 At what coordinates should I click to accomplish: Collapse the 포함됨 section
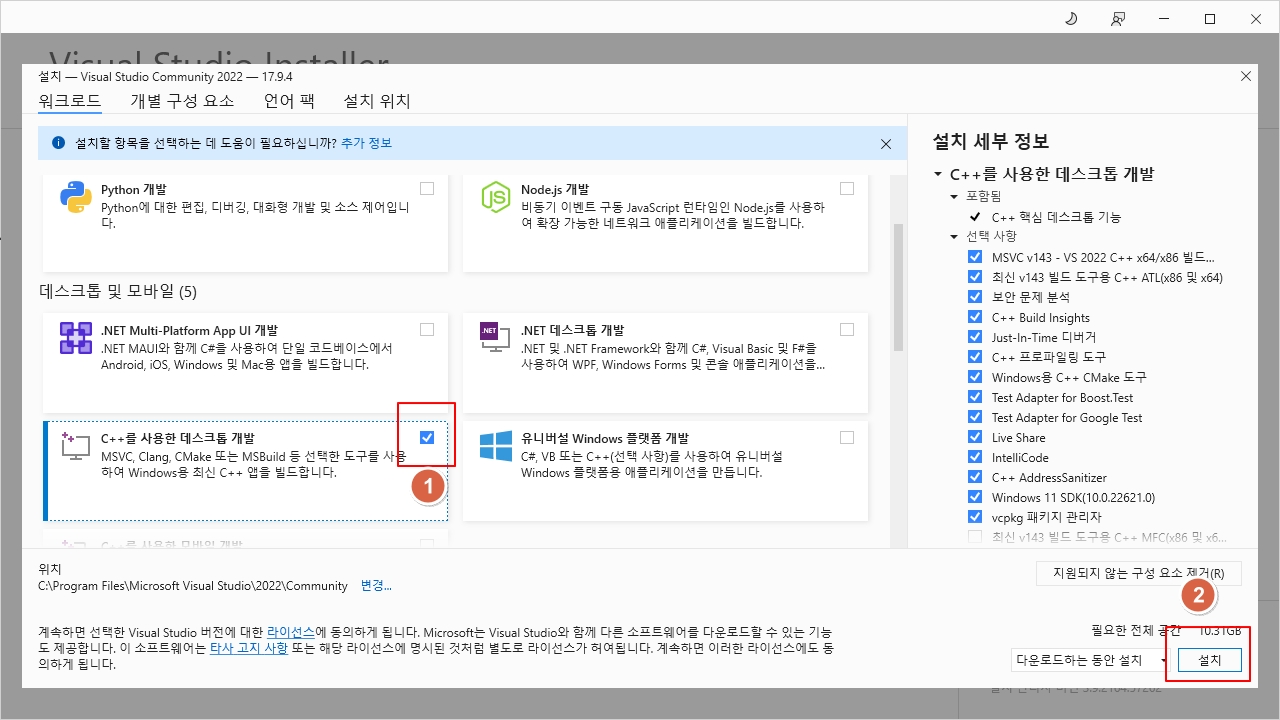(x=955, y=197)
